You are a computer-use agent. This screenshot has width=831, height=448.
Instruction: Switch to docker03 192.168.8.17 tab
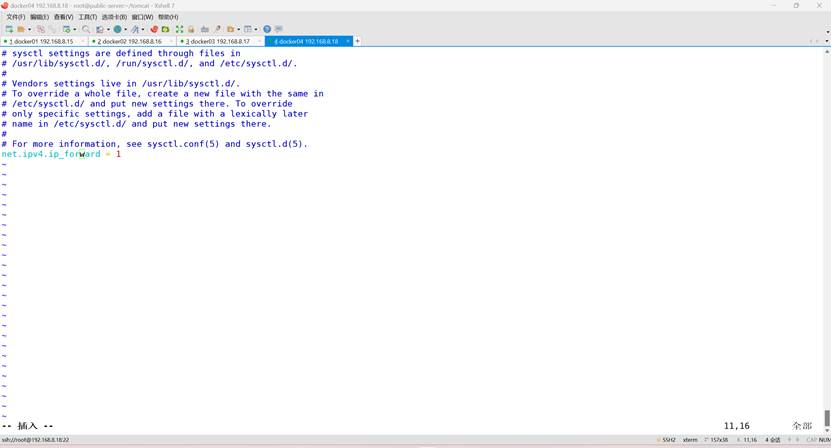point(220,41)
